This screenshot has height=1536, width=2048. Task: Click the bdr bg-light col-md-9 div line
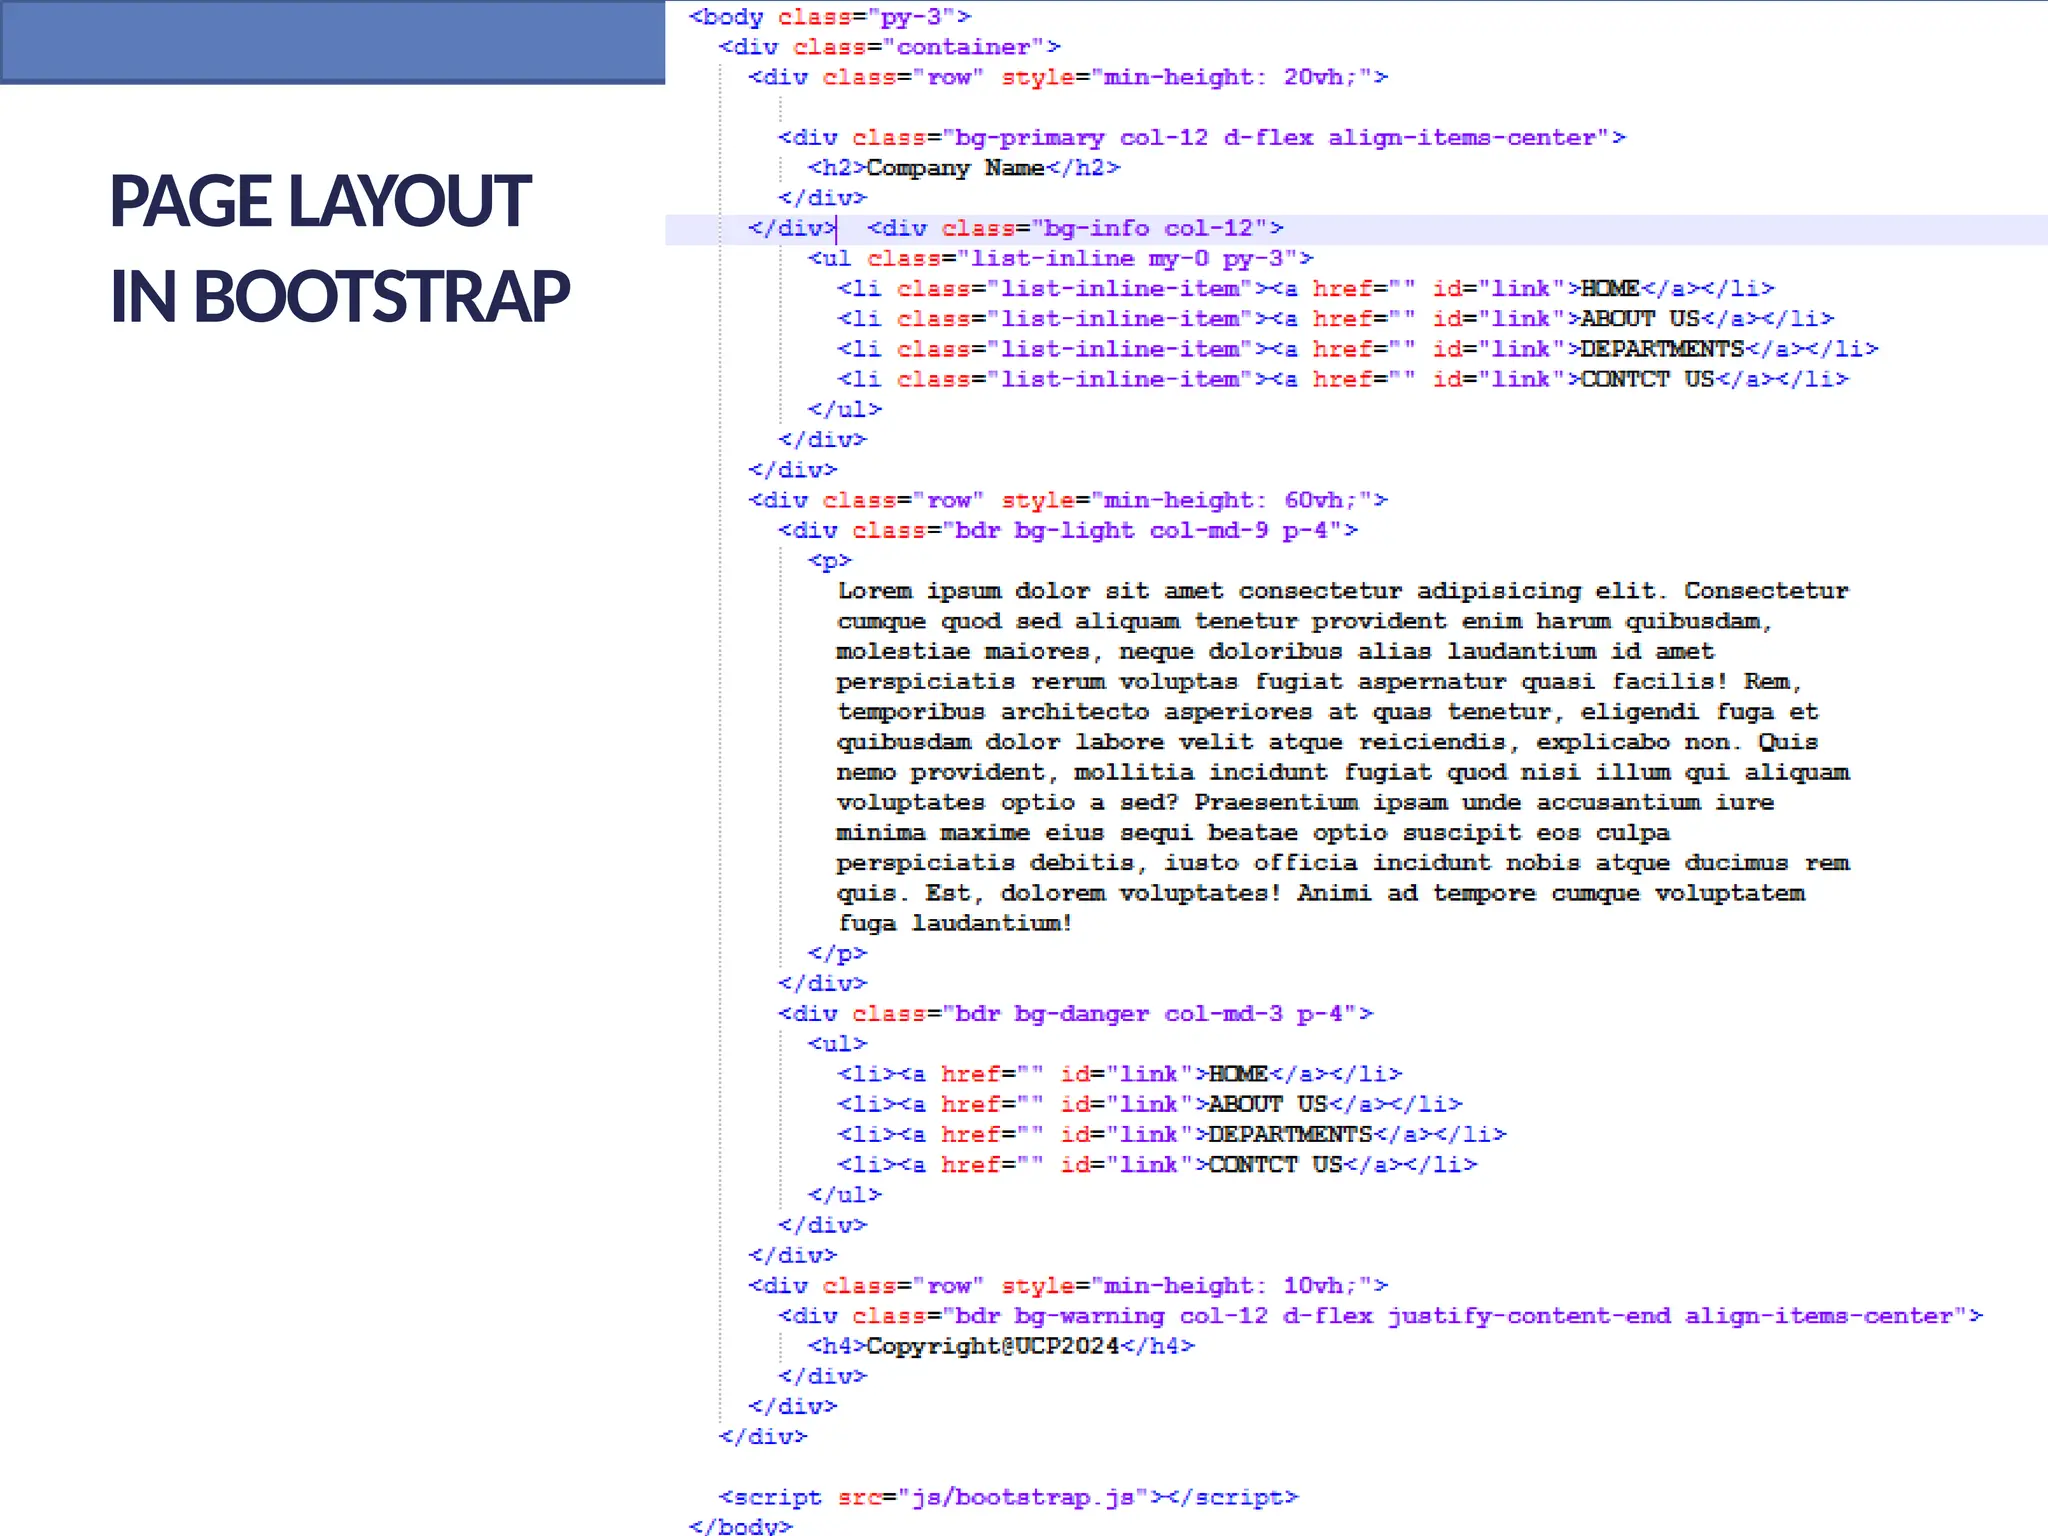[1068, 531]
